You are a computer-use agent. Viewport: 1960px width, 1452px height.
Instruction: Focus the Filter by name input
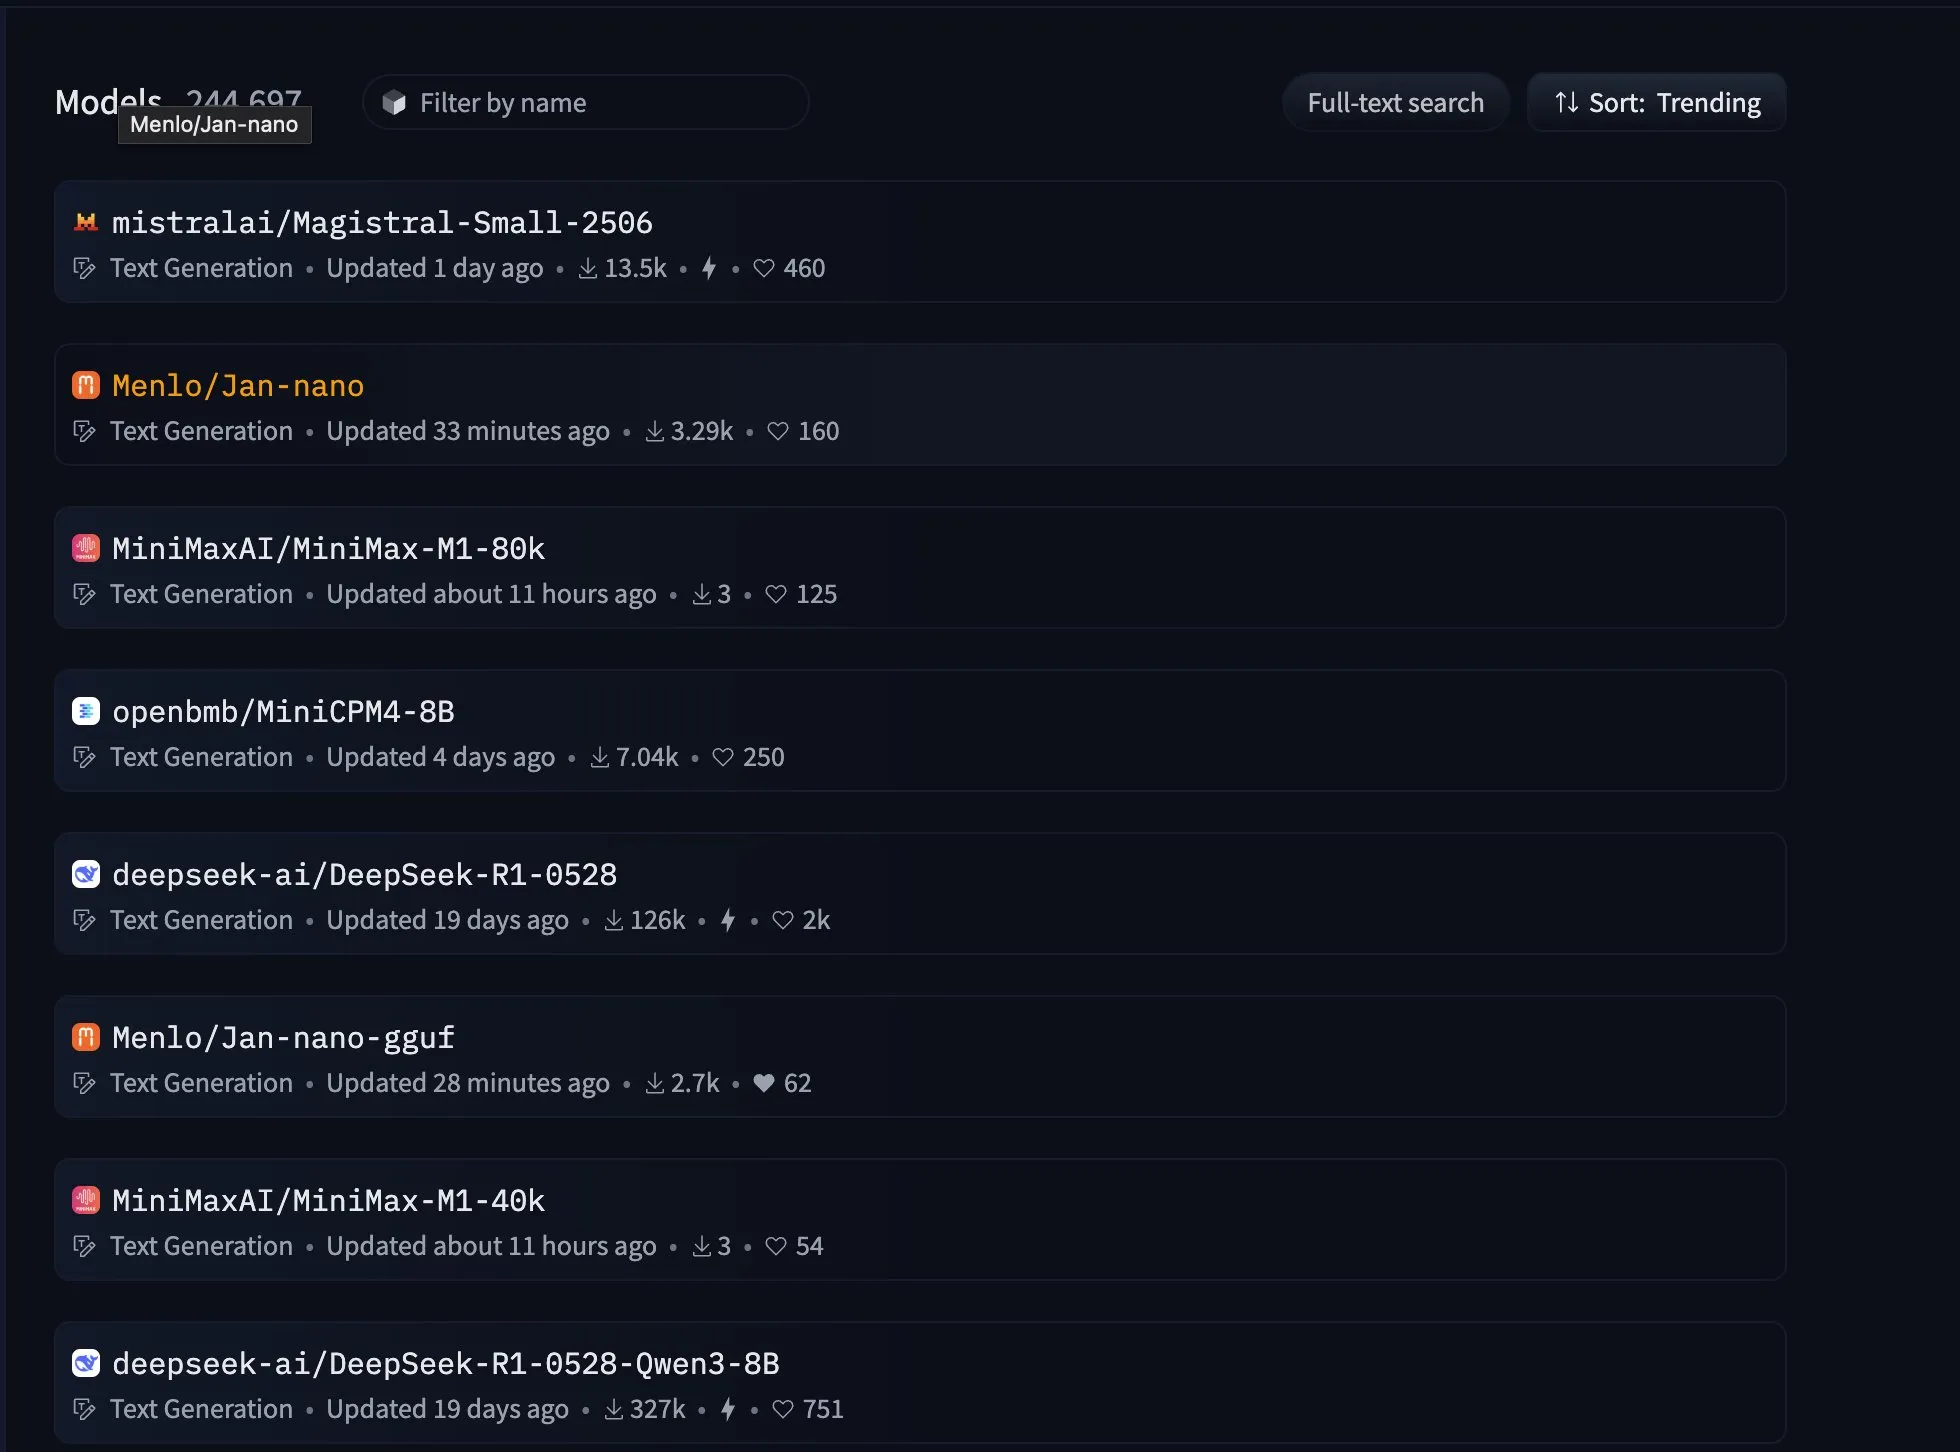[586, 102]
